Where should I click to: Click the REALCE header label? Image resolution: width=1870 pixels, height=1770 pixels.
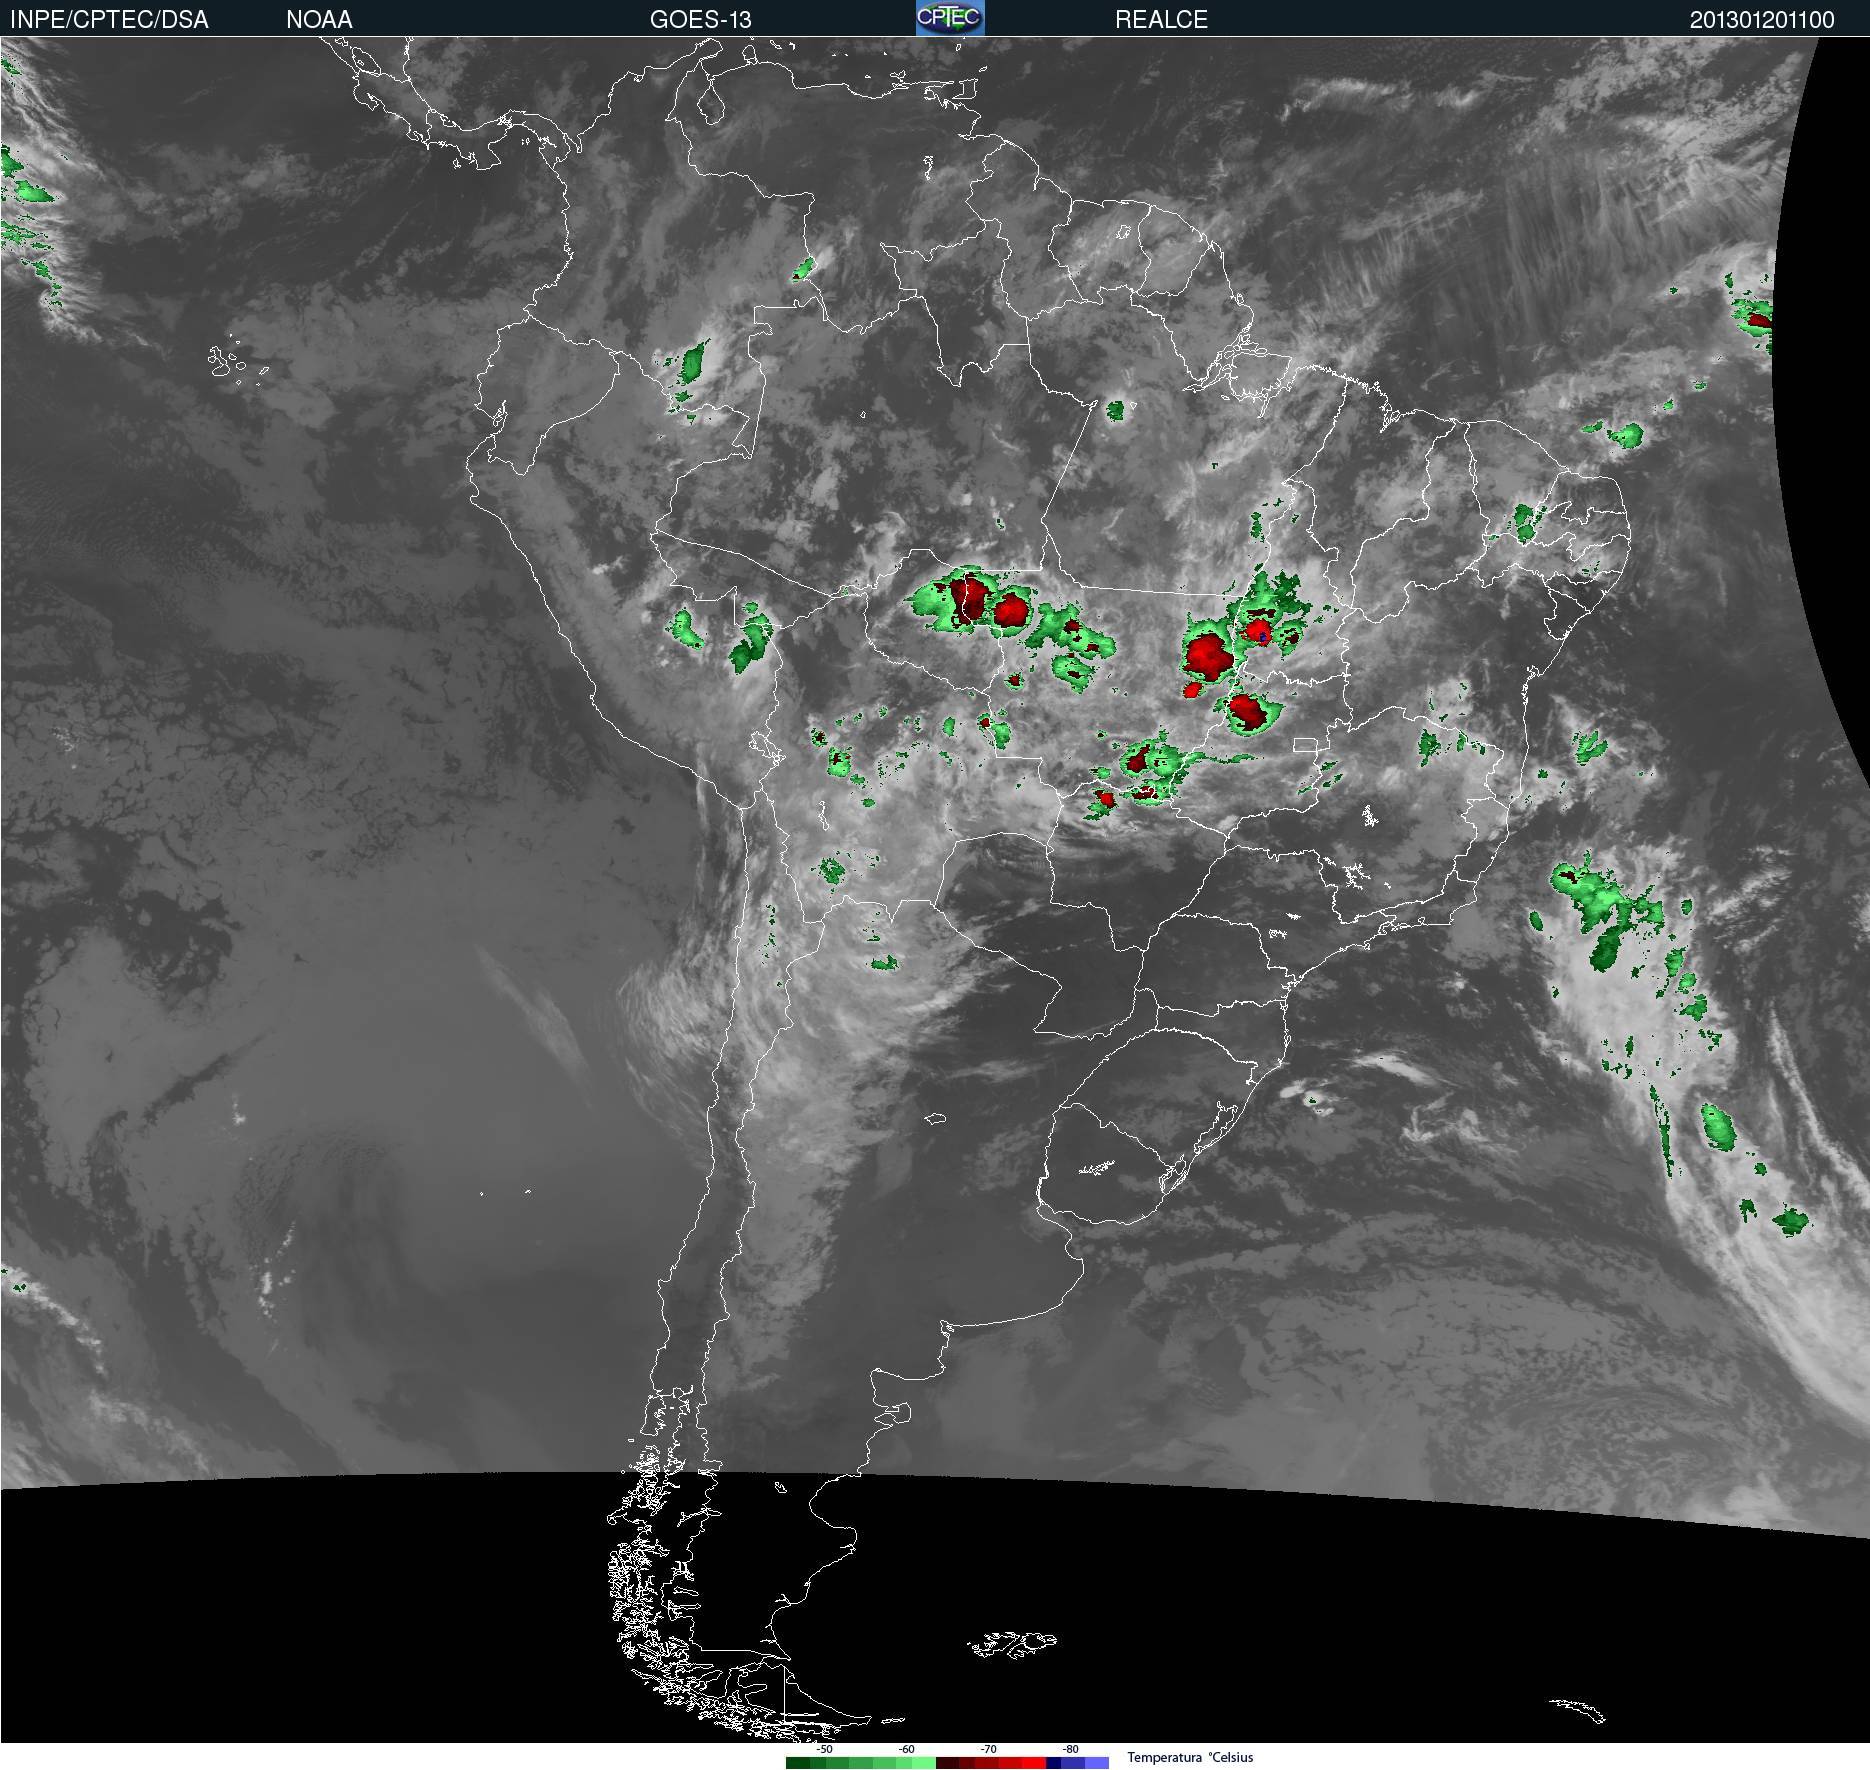click(1161, 19)
